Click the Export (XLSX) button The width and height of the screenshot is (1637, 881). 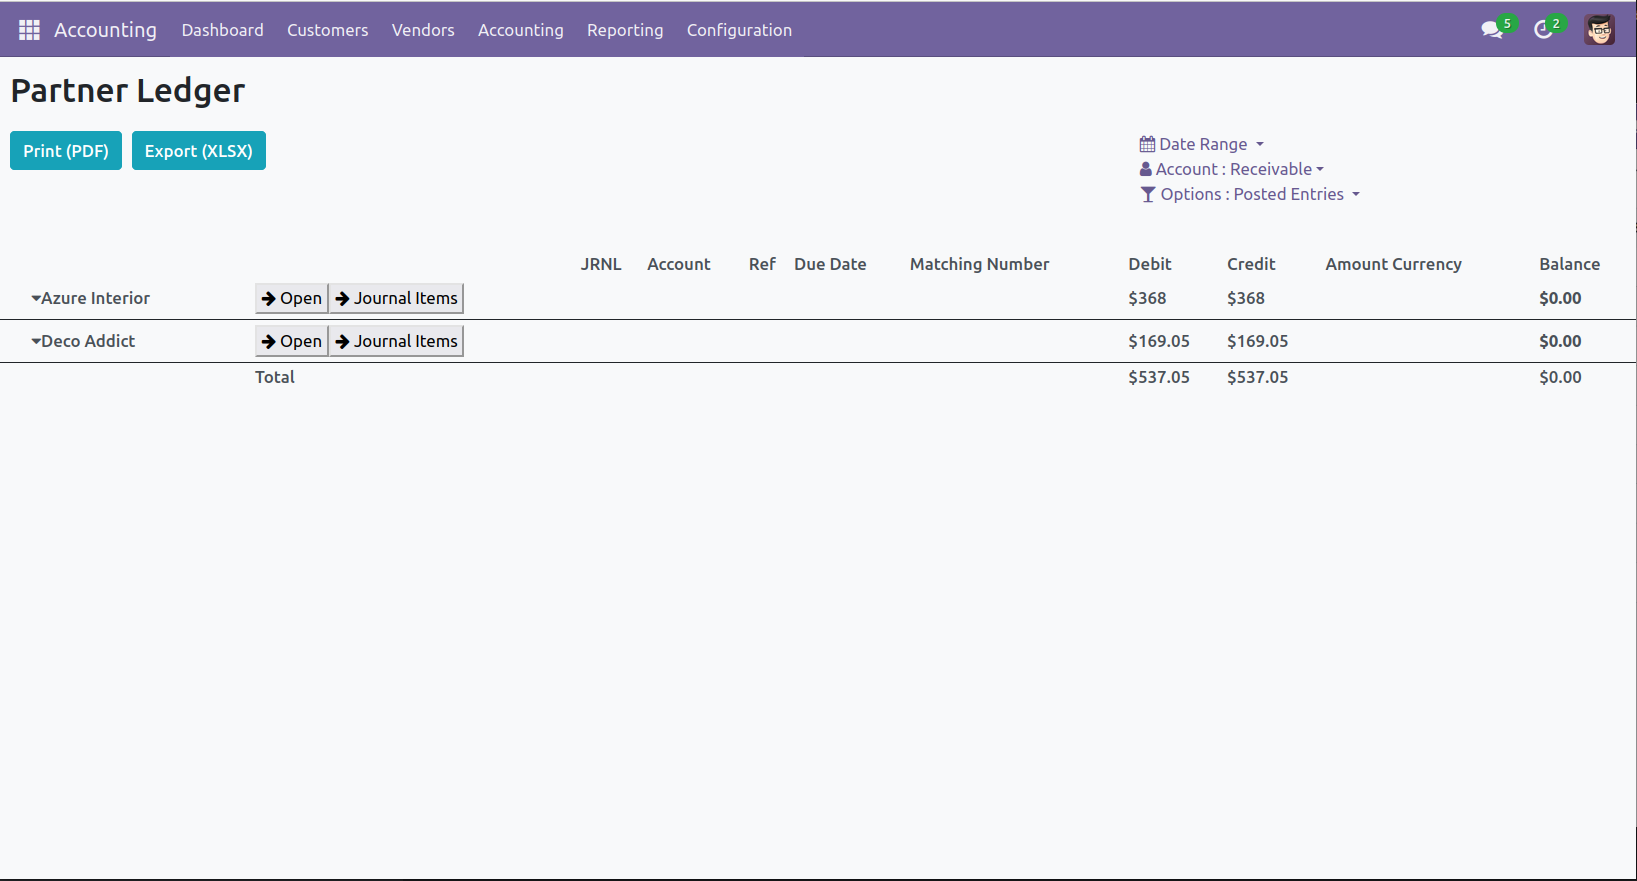(198, 151)
